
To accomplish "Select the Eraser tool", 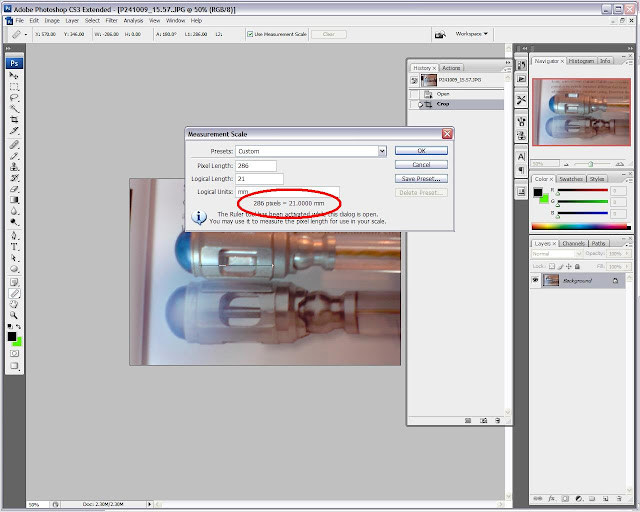I will [14, 189].
